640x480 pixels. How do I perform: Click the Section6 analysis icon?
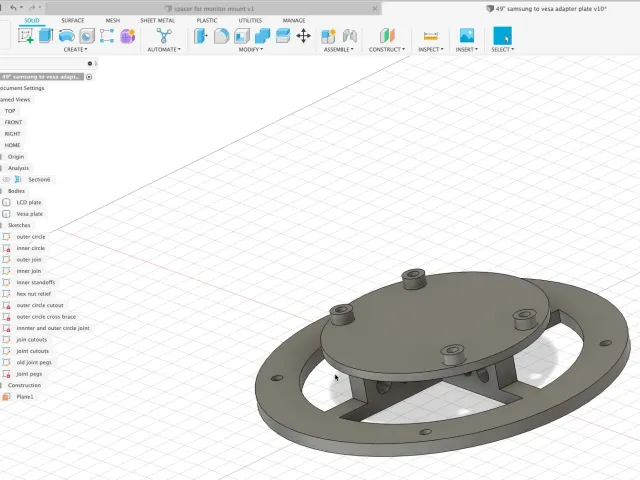point(18,179)
